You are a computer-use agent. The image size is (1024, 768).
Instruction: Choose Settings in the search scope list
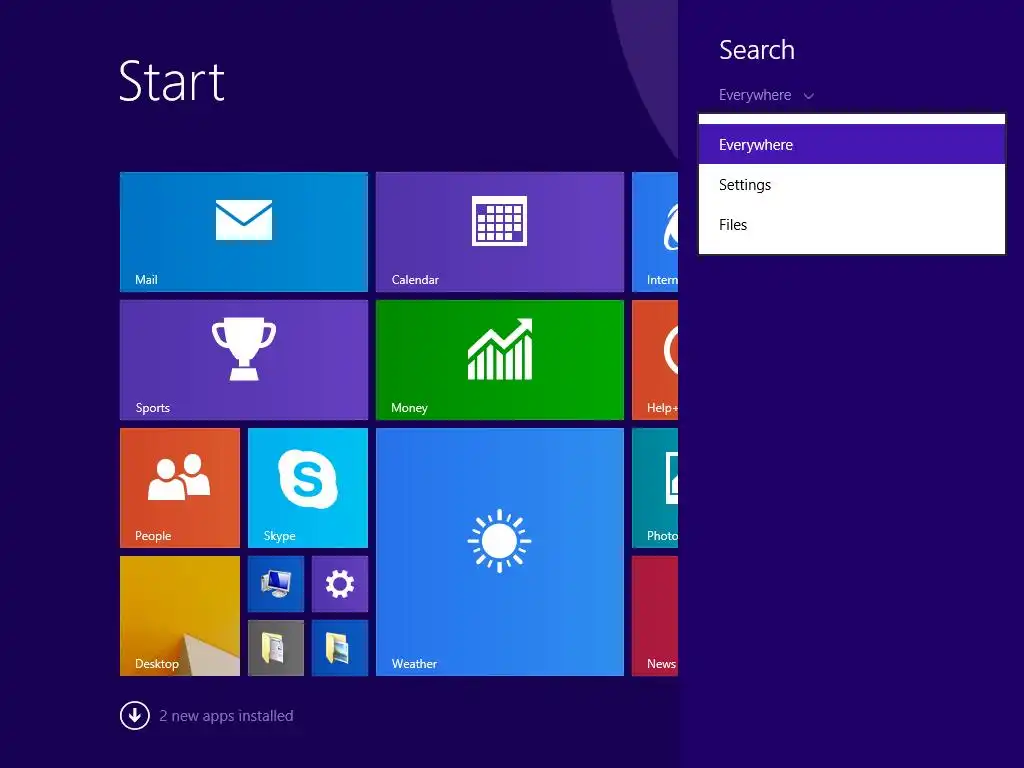852,185
